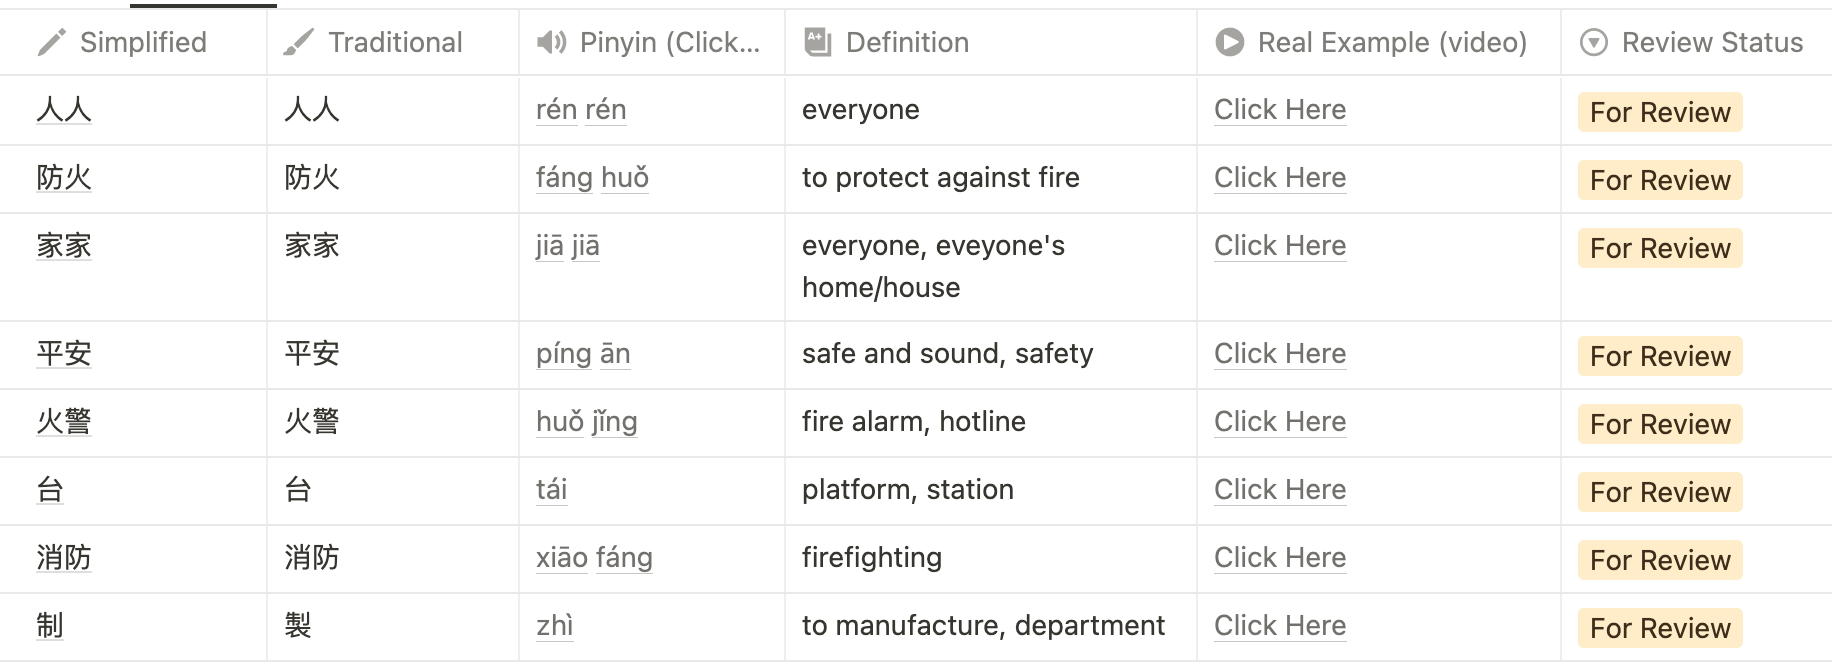Play the pinyin audio link fáng huǒ
The height and width of the screenshot is (670, 1832).
(x=592, y=178)
